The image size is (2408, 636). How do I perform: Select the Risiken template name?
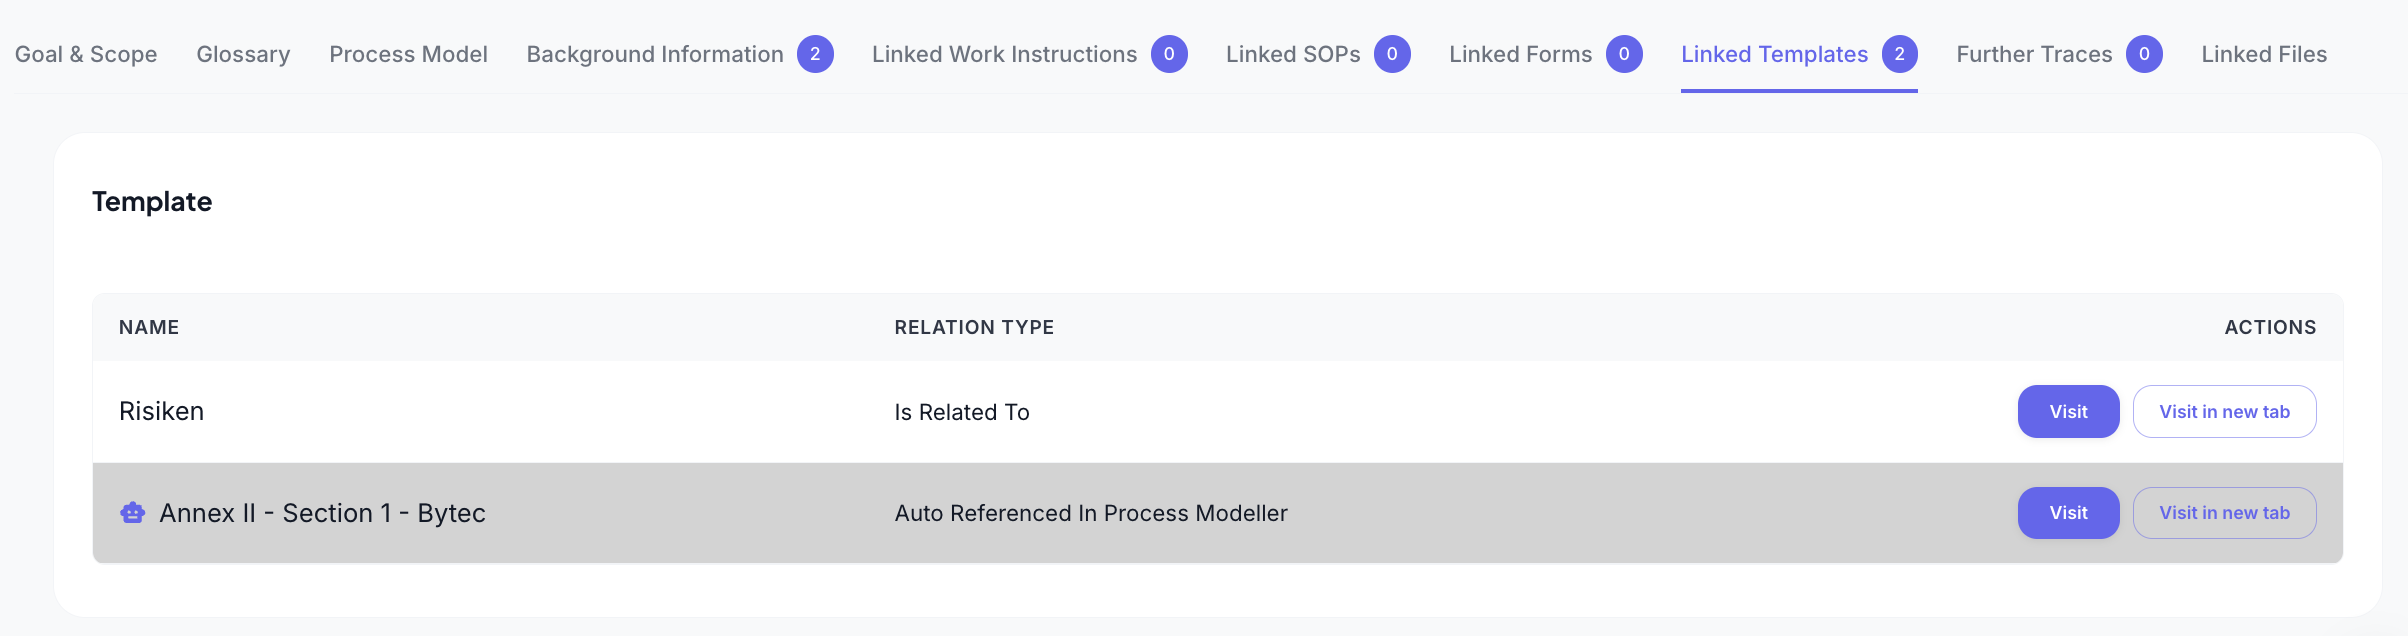(x=161, y=412)
